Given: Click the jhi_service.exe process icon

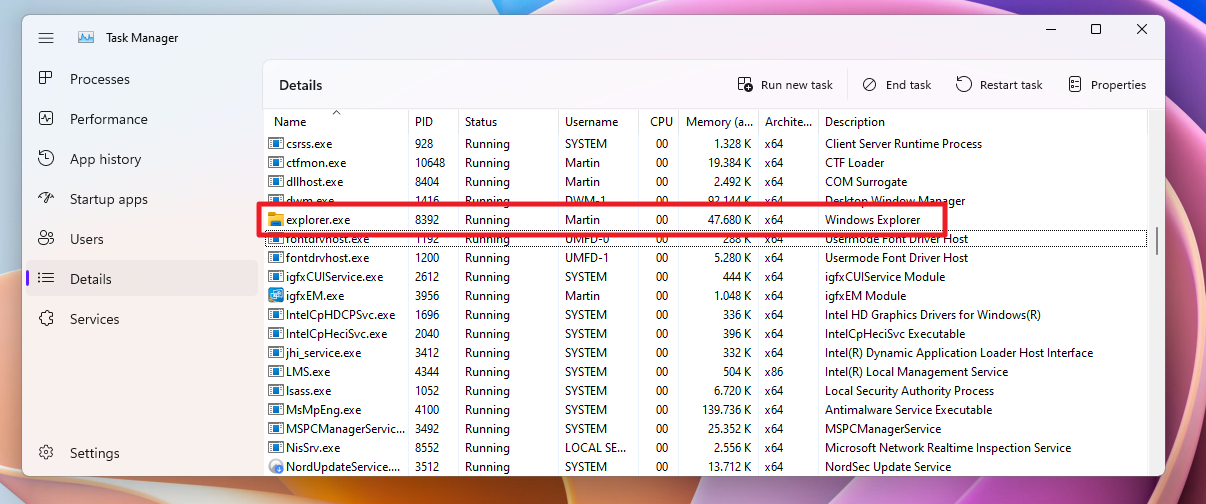Looking at the screenshot, I should 276,353.
